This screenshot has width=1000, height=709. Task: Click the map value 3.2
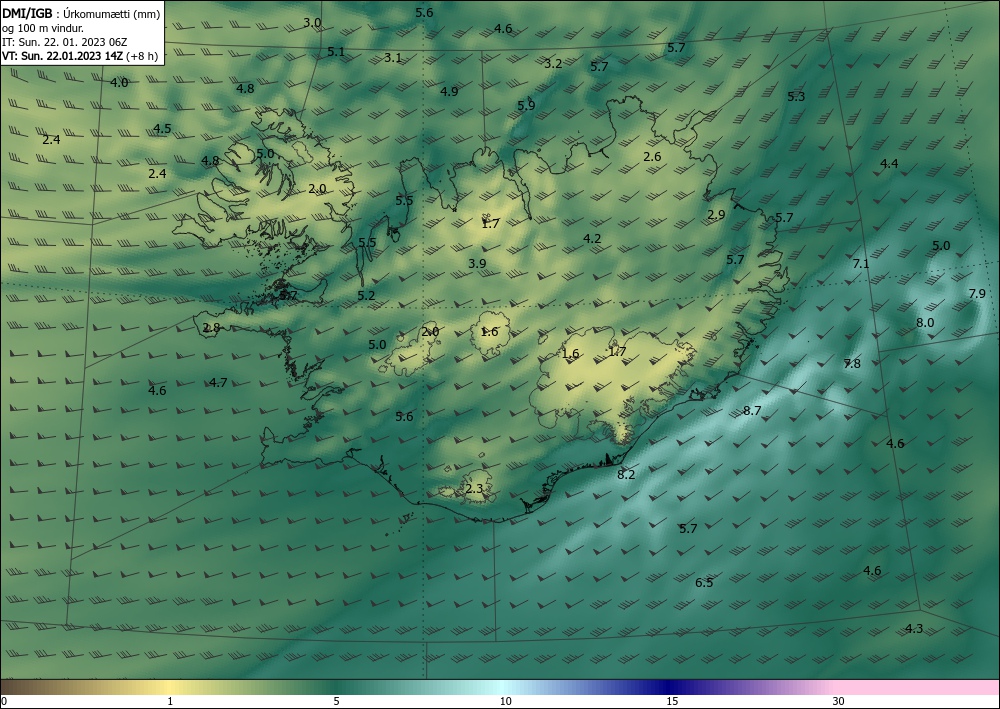[553, 63]
